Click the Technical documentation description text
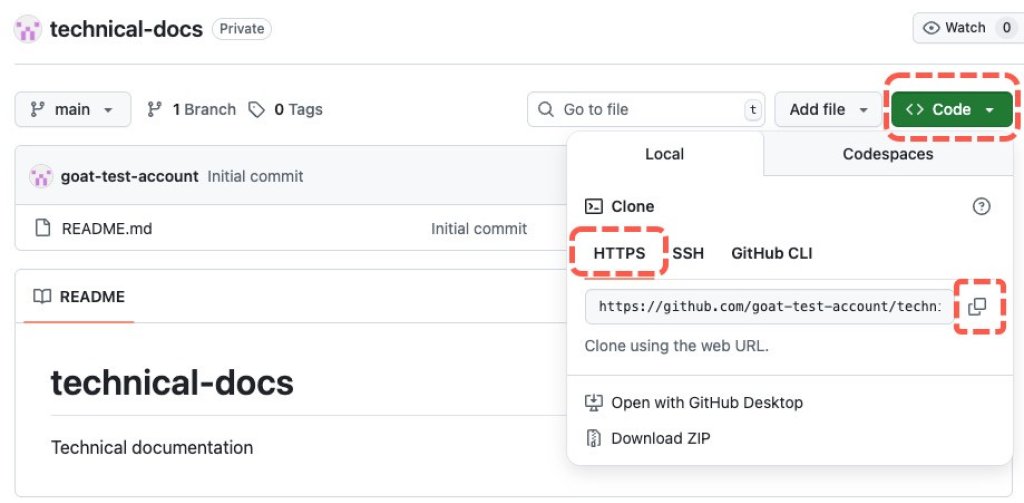The height and width of the screenshot is (503, 1024). pyautogui.click(x=152, y=448)
